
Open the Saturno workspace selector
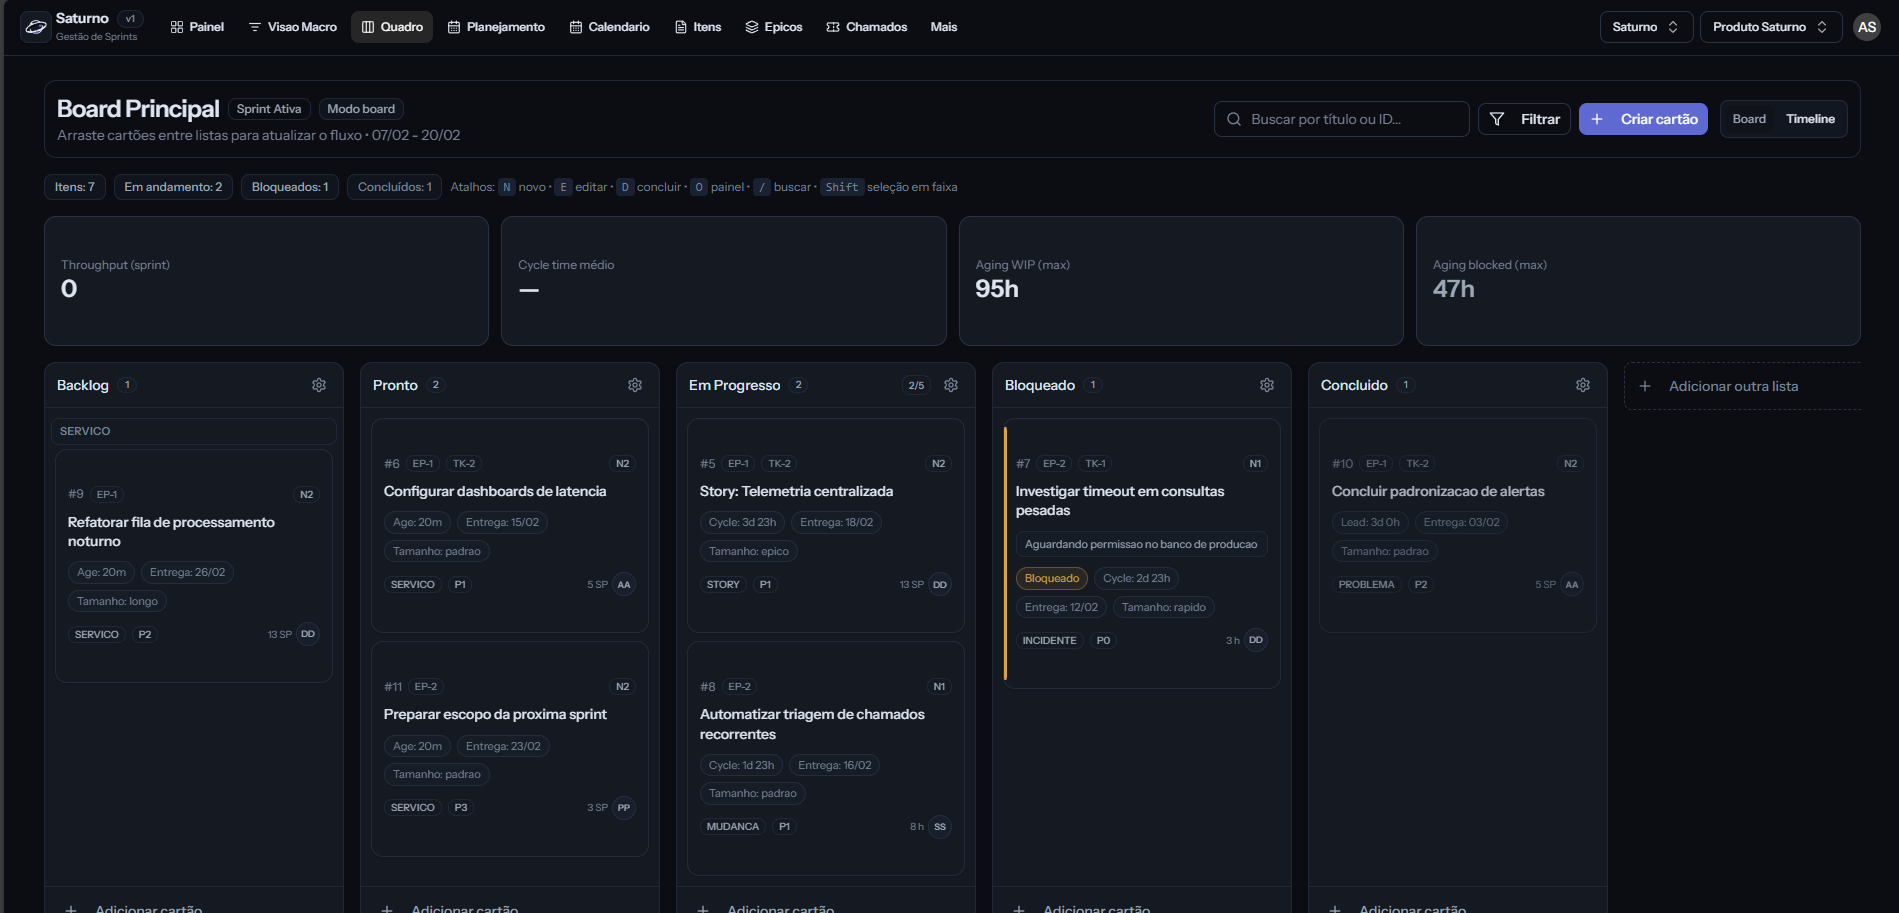coord(1644,27)
